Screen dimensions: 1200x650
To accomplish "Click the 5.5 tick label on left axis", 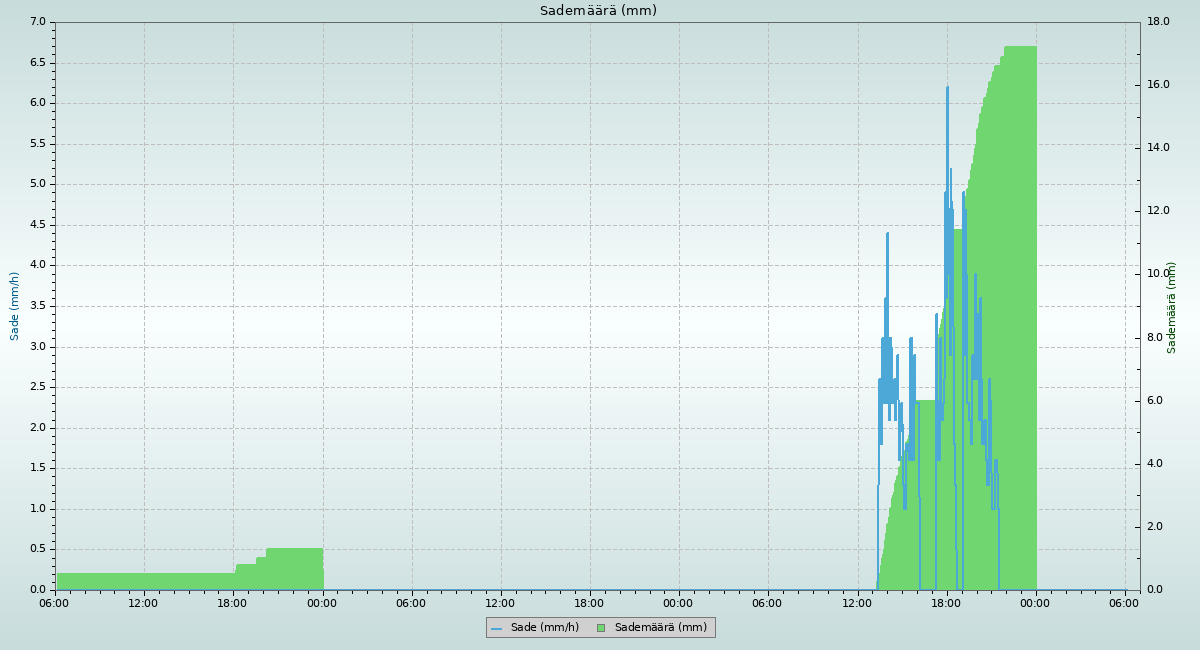I will pos(38,144).
